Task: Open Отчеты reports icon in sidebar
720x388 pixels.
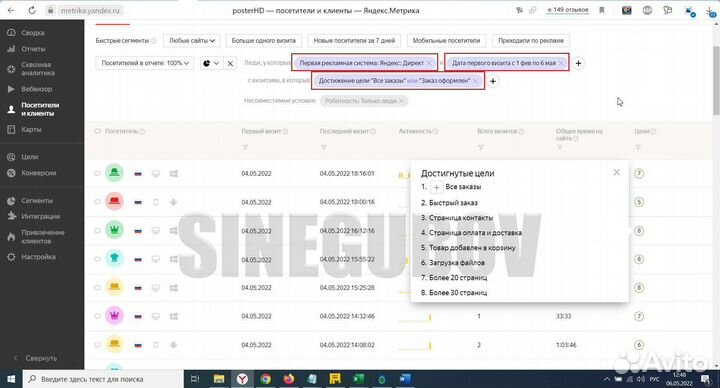Action: click(11, 49)
